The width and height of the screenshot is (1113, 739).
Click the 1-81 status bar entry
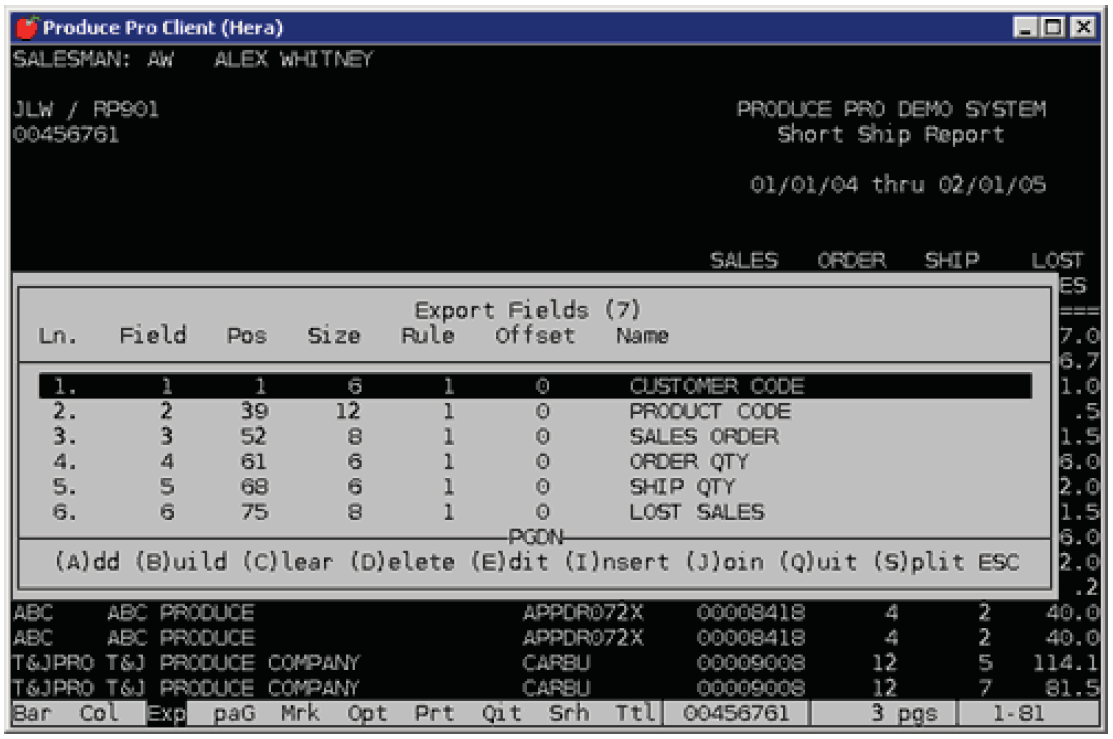pos(1019,713)
